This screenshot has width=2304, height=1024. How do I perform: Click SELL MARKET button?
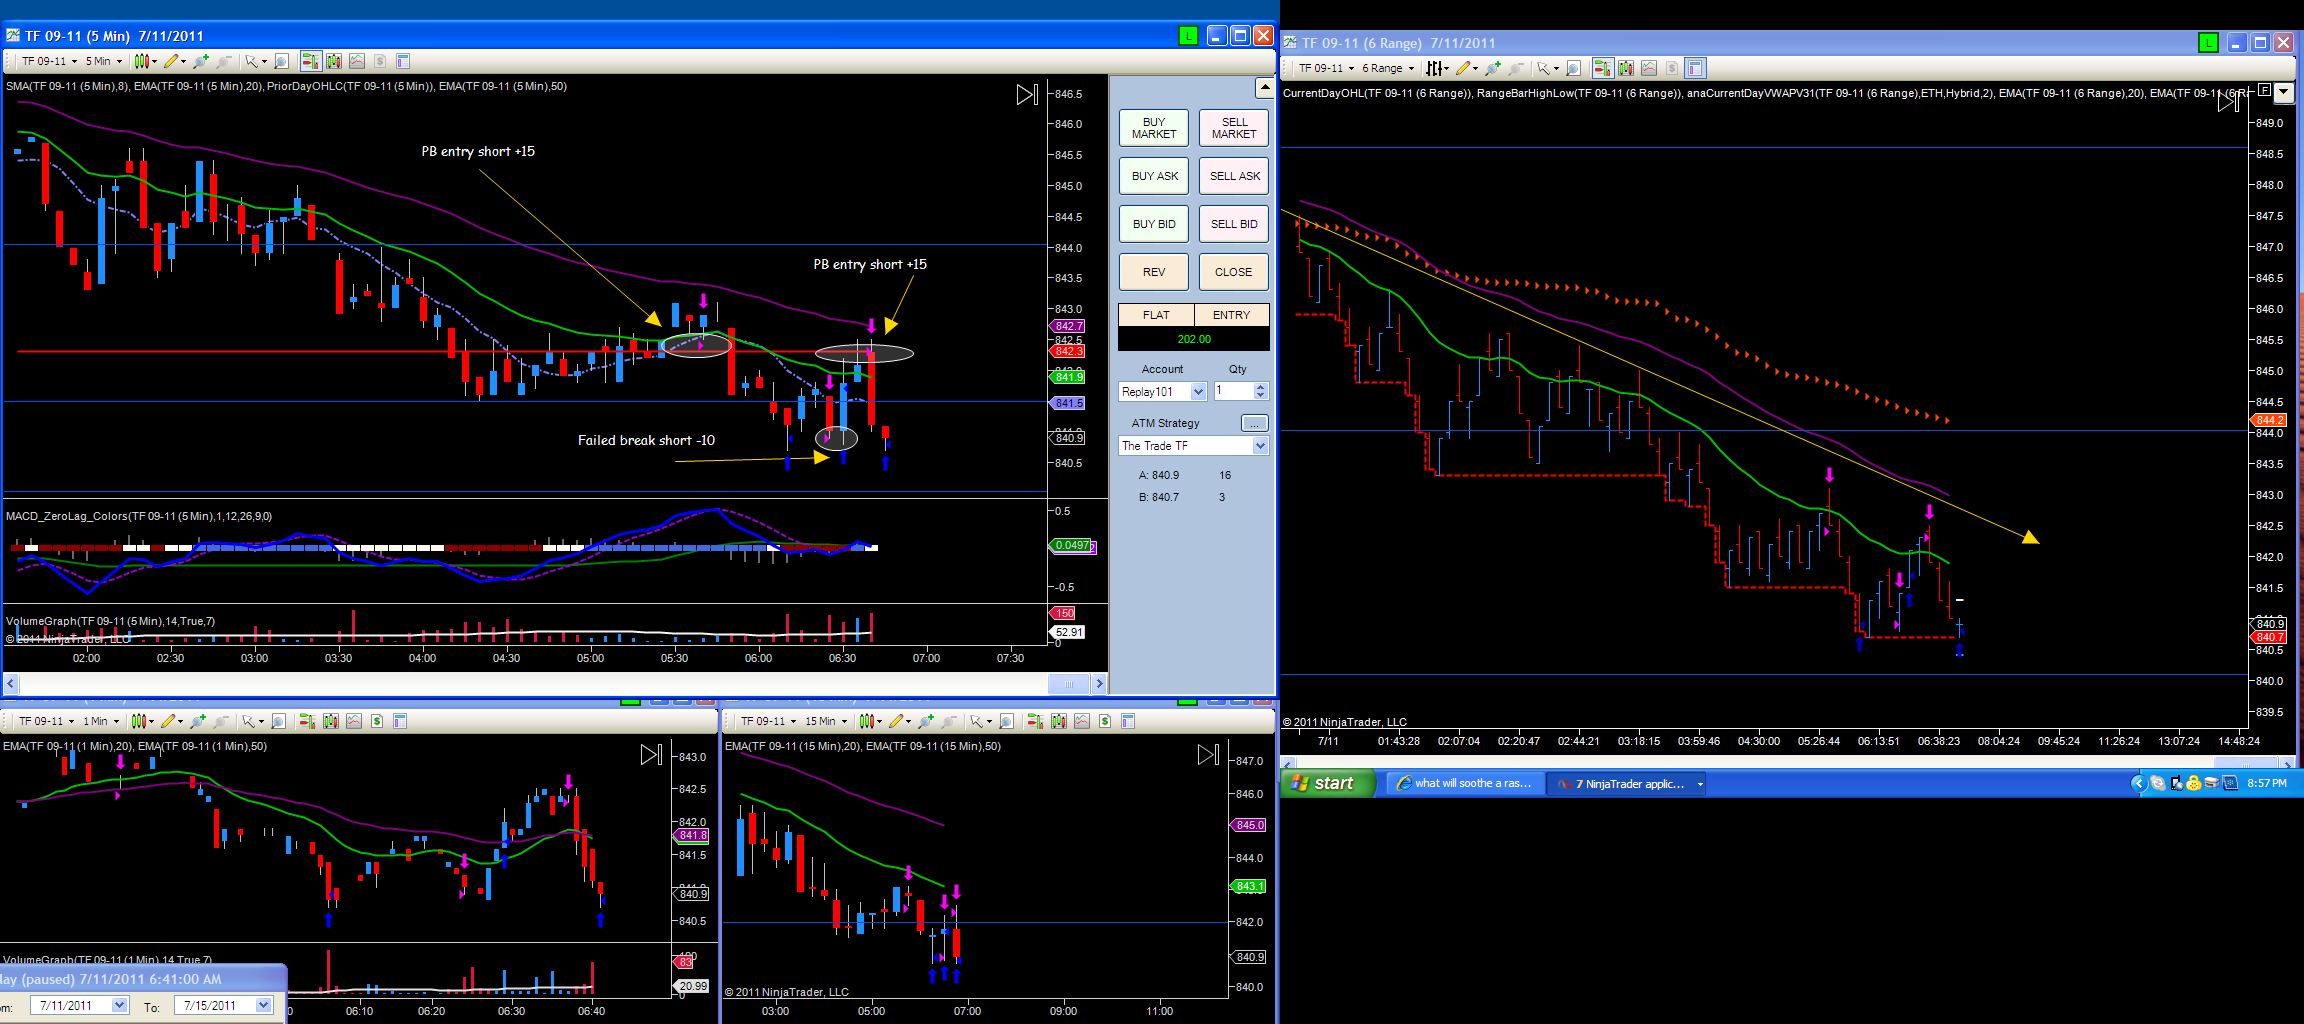coord(1234,128)
